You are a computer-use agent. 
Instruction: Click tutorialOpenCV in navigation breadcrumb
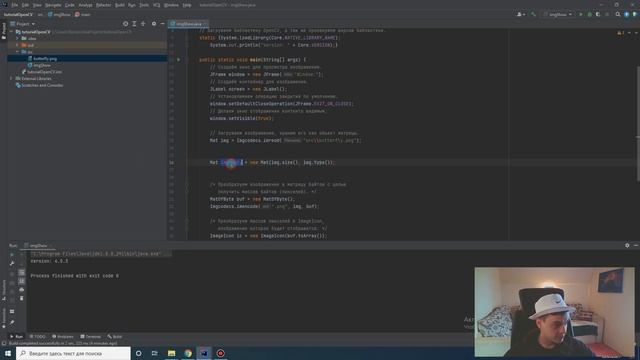[x=18, y=14]
